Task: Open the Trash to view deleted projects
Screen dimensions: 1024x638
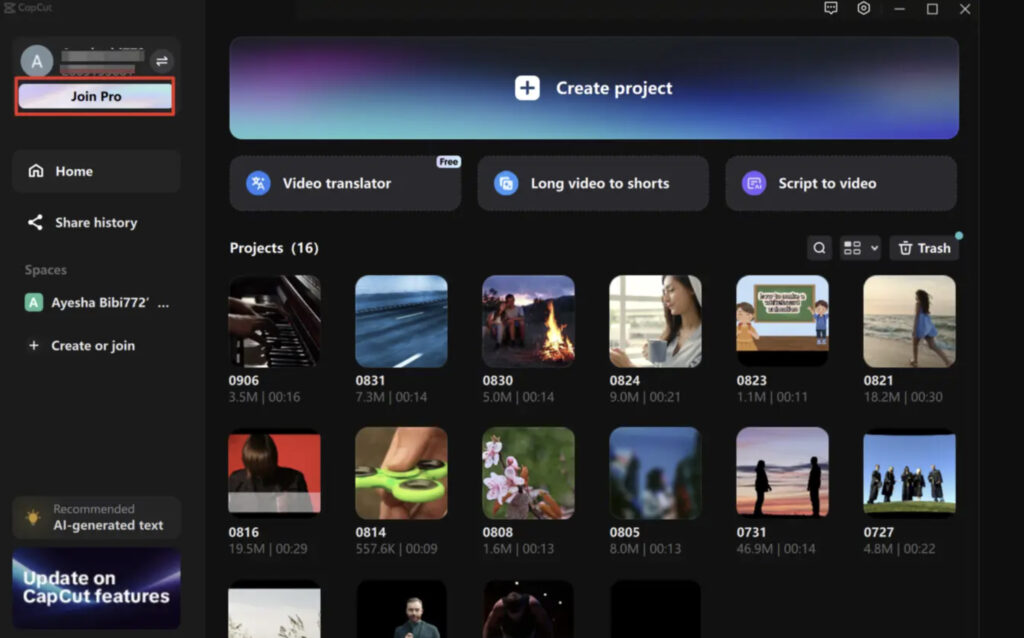Action: coord(923,247)
